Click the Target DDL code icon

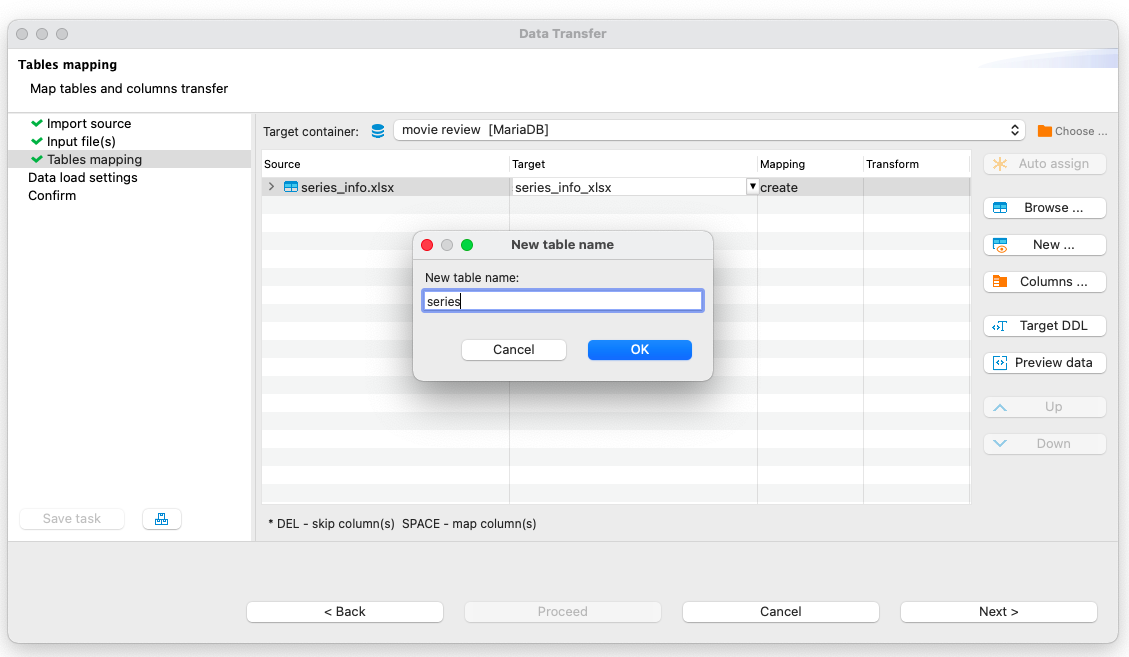click(999, 325)
